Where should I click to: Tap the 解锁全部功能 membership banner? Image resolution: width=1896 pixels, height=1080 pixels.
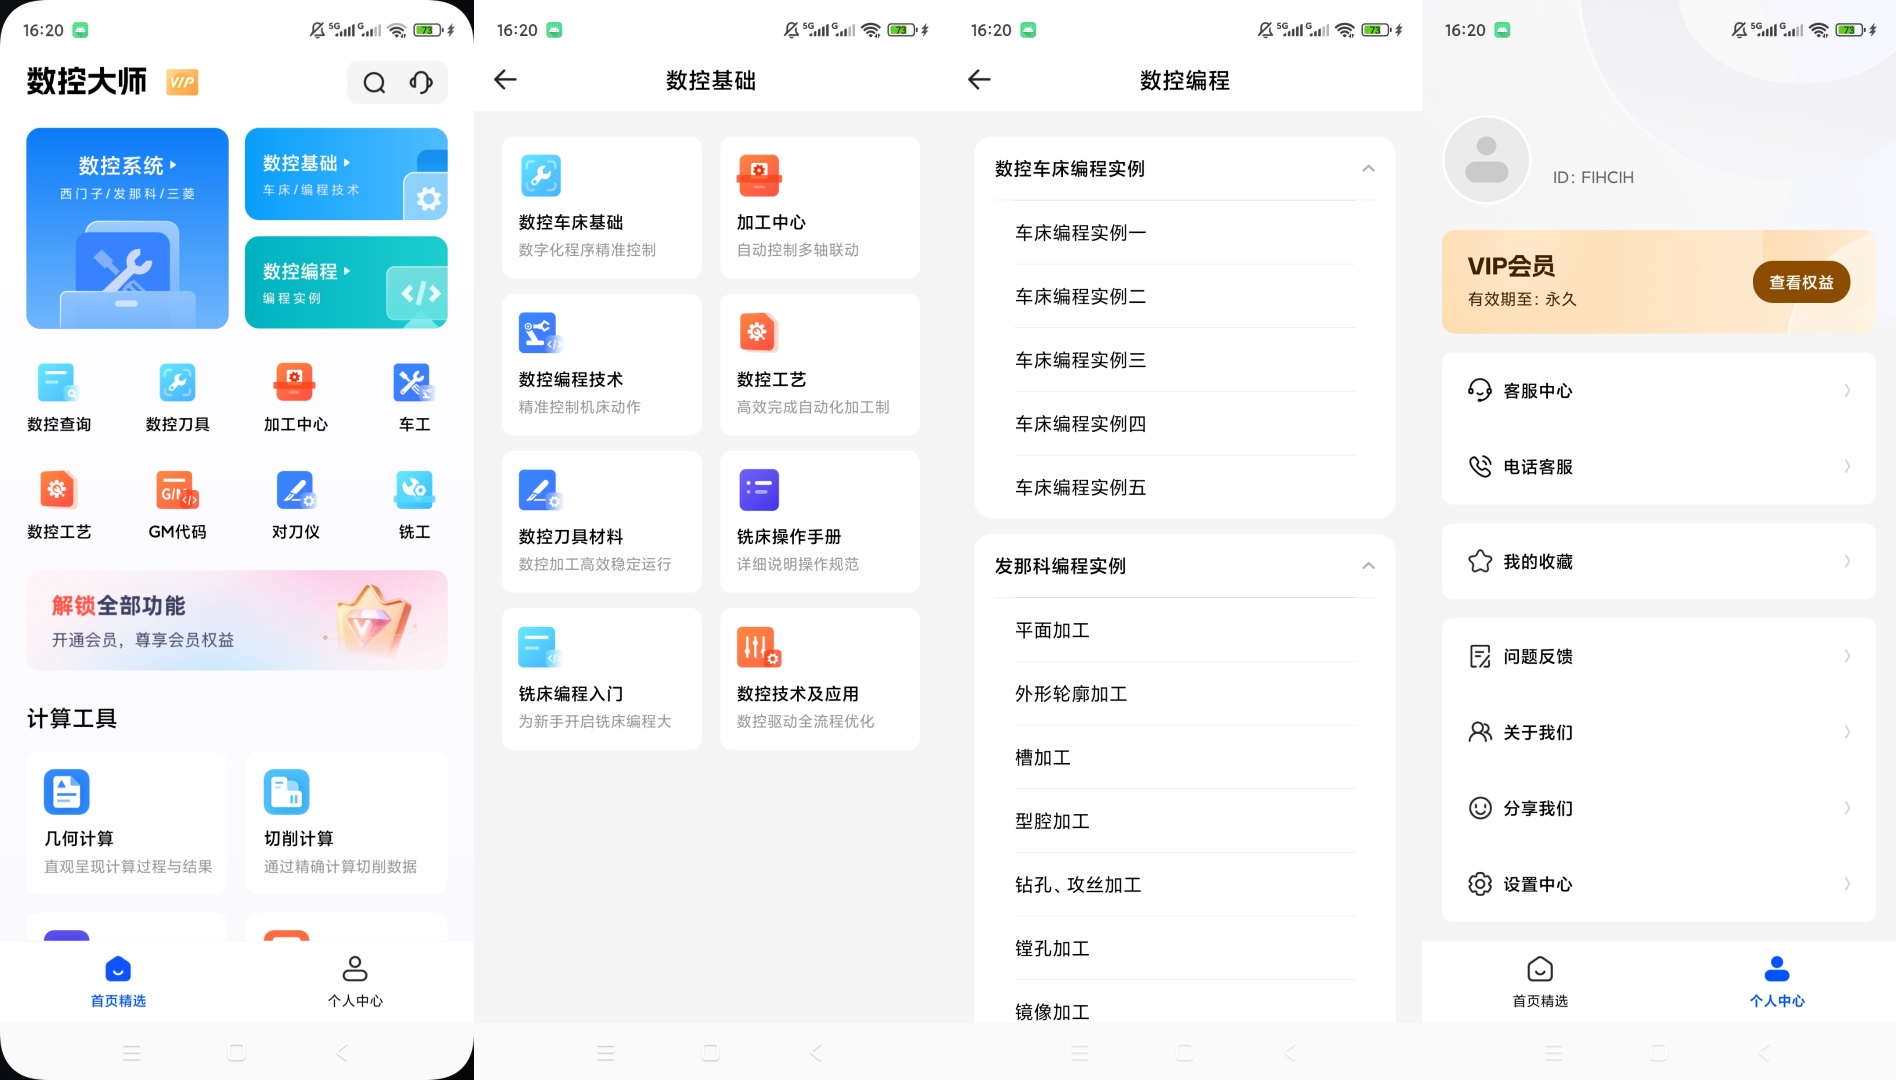pos(237,620)
